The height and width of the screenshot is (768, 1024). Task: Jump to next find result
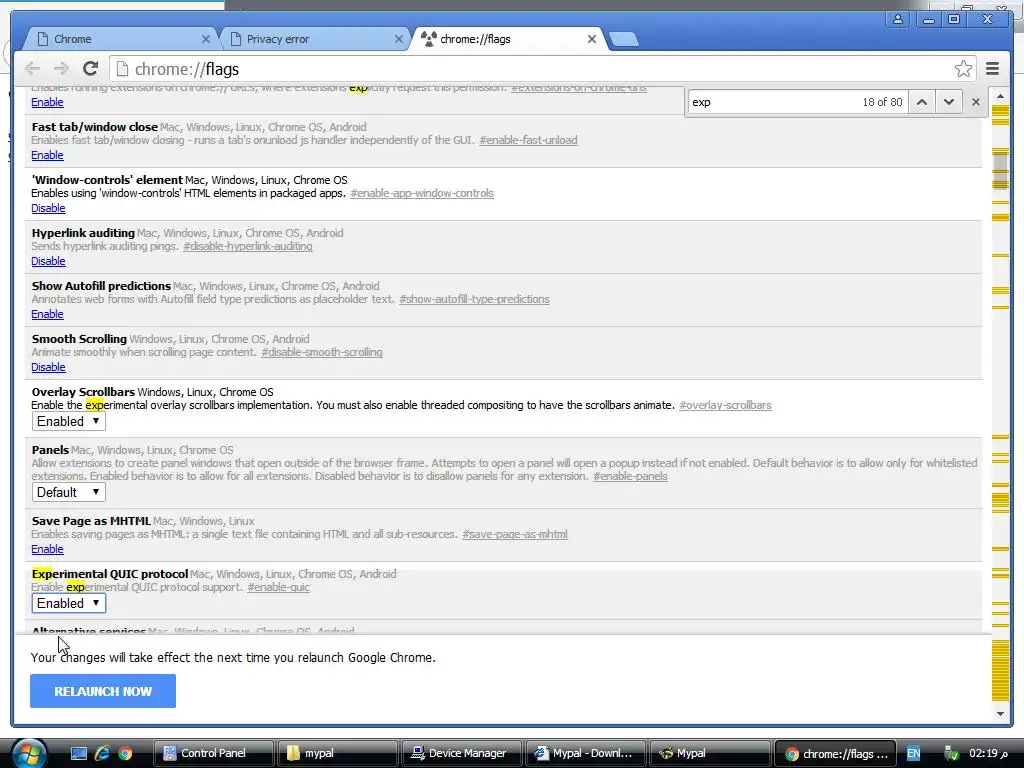tap(949, 102)
